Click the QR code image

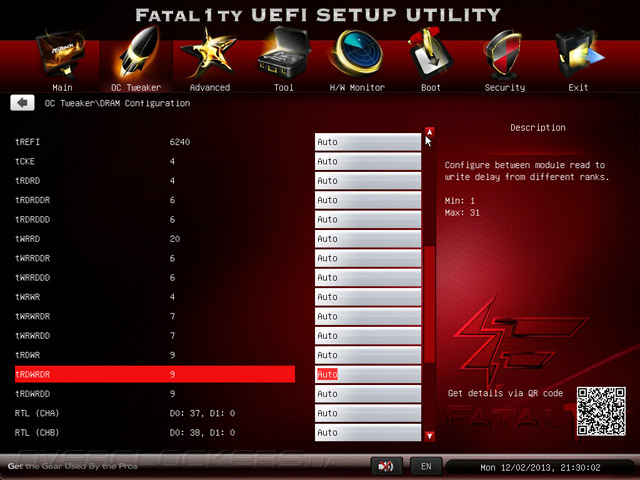(601, 411)
